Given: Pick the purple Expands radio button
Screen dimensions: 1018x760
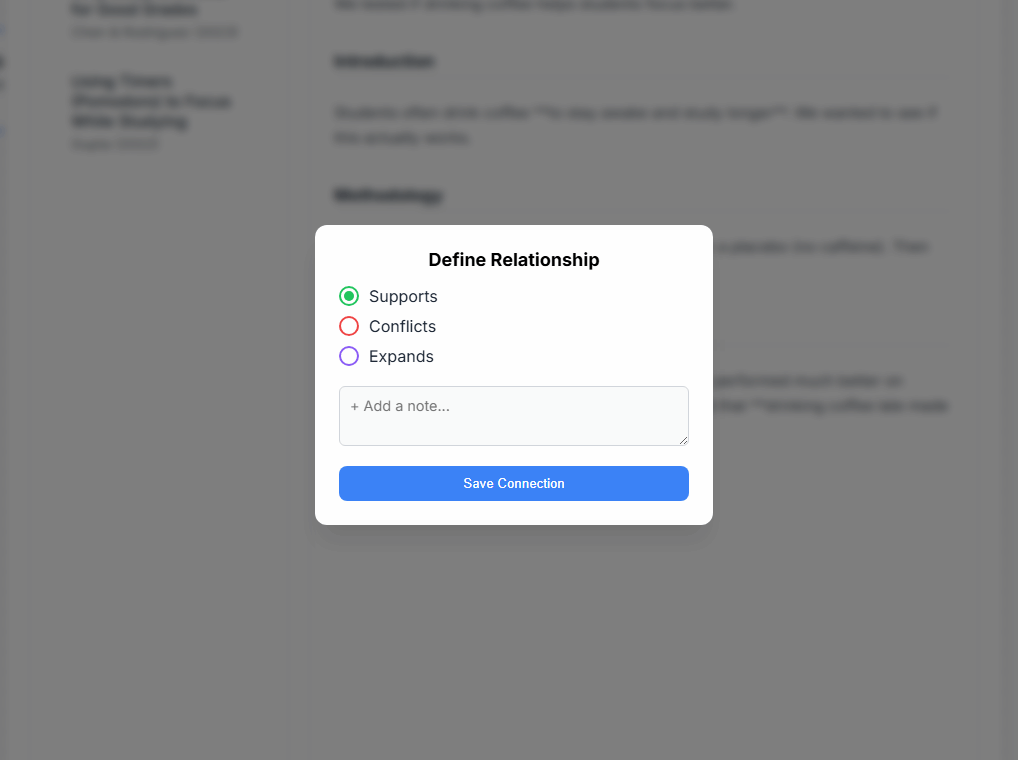Looking at the screenshot, I should [349, 356].
